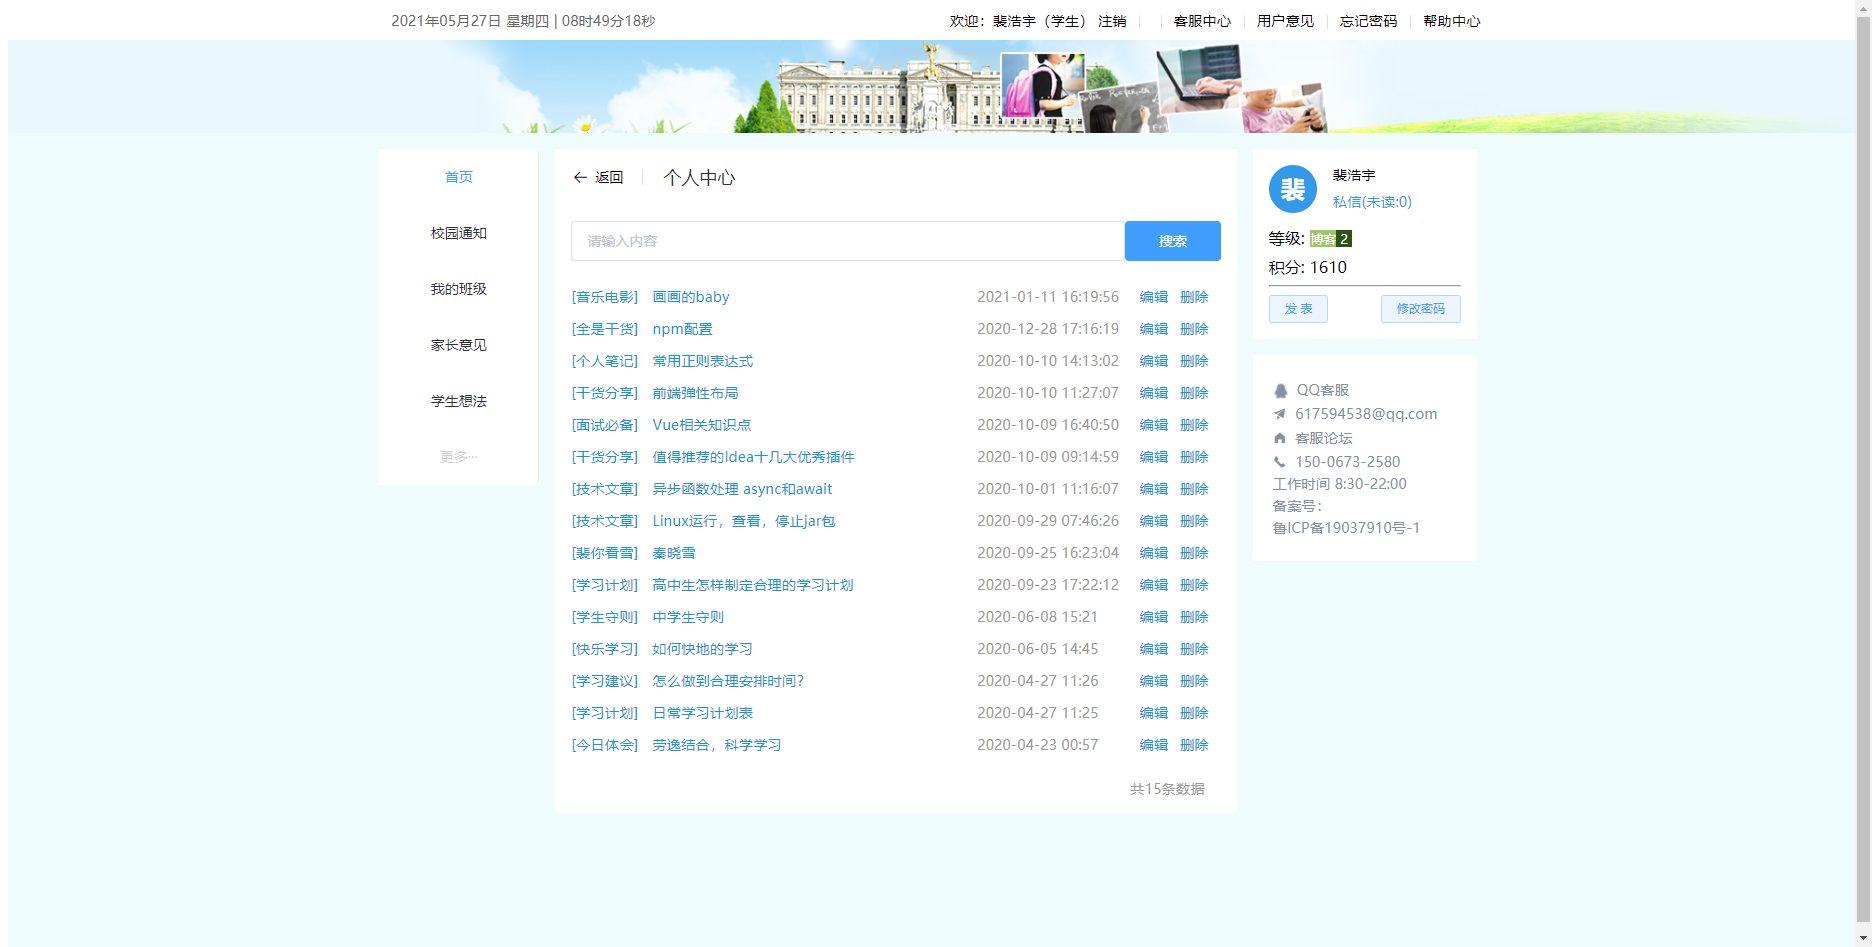Viewport: 1872px width, 947px height.
Task: Click the paper plane email icon
Action: click(x=1279, y=414)
